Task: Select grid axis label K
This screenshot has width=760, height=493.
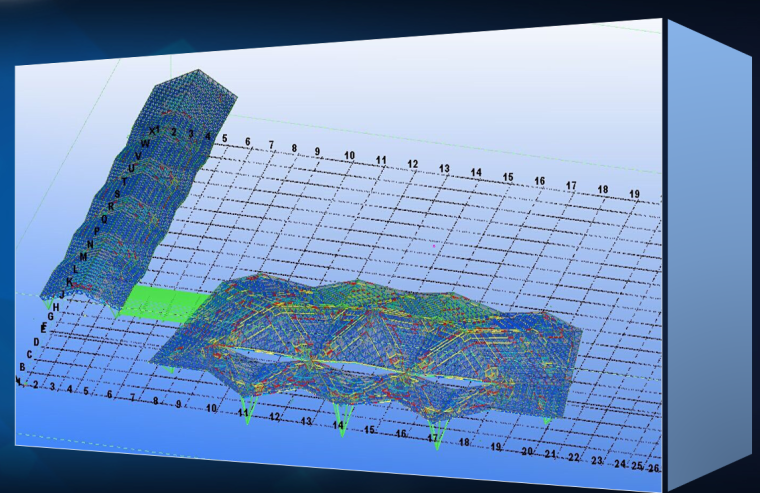Action: pos(69,282)
